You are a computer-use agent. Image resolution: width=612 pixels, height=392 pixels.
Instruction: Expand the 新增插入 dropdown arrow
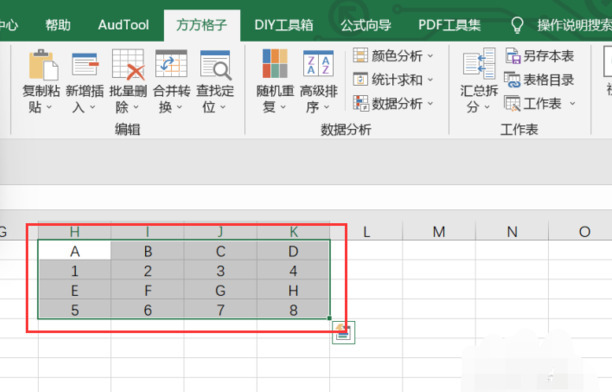pos(93,107)
